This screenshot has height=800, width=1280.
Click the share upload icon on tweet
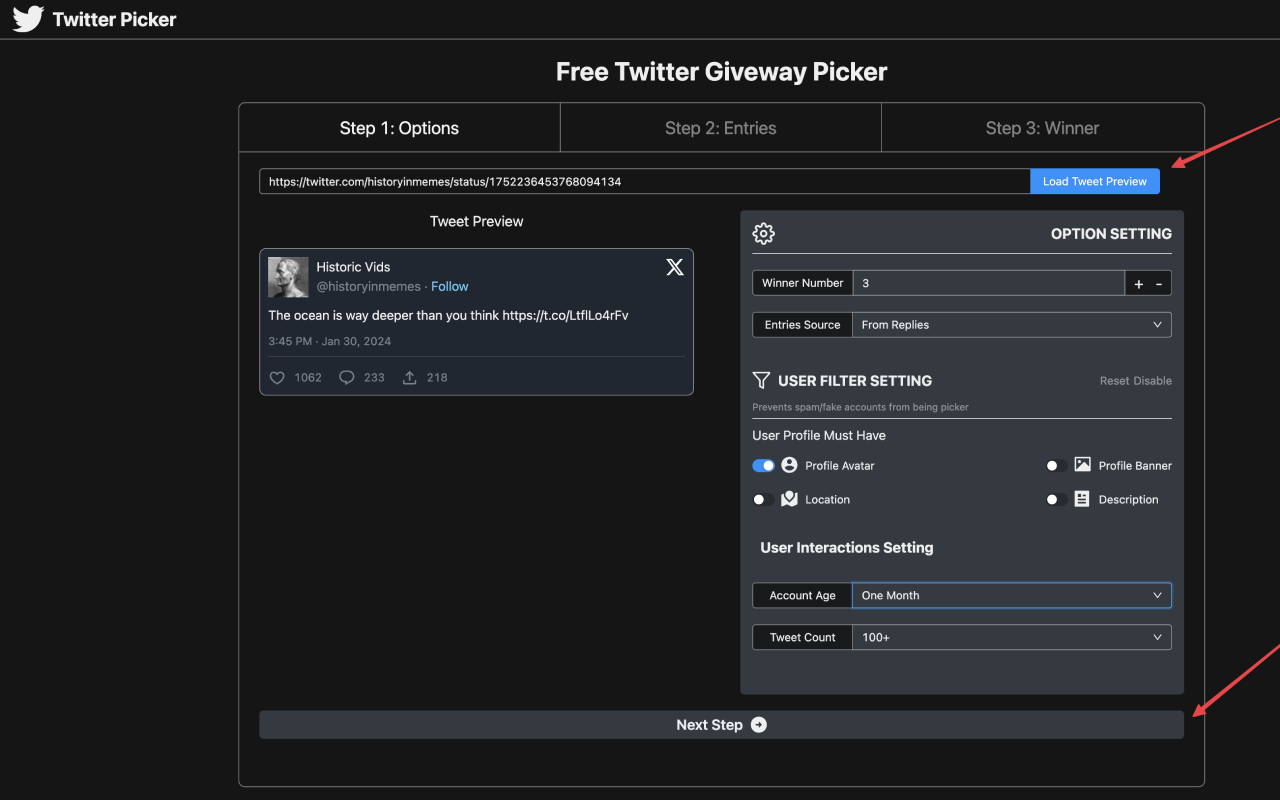pos(410,378)
